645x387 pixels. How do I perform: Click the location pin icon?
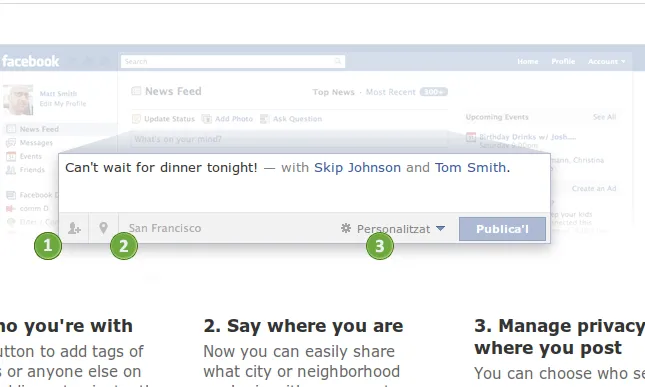[103, 228]
